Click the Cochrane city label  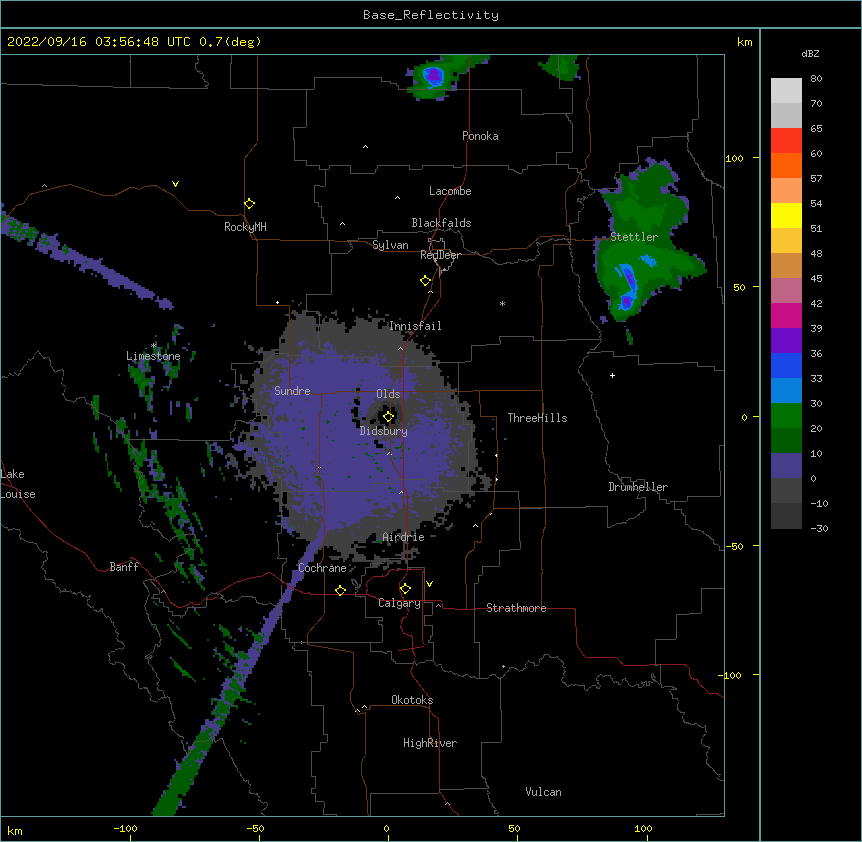[x=322, y=568]
